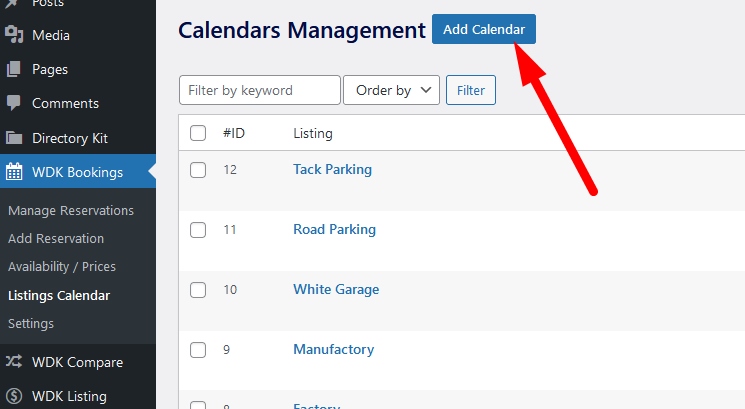The height and width of the screenshot is (409, 745).
Task: Click the WDK Compare shuffle icon
Action: click(14, 362)
